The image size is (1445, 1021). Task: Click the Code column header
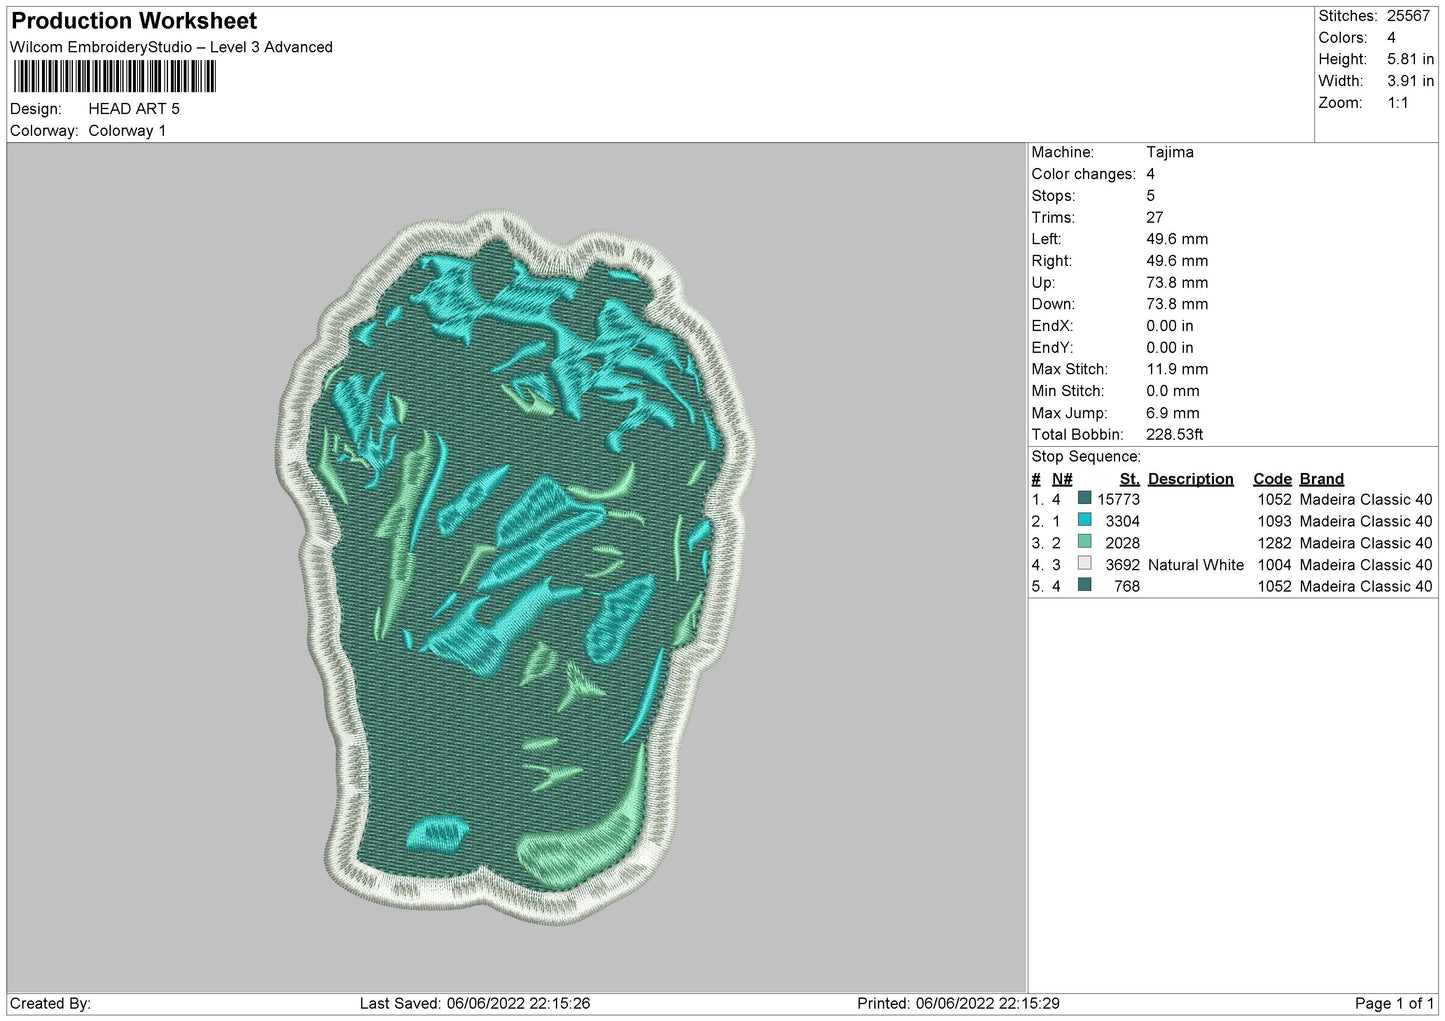click(x=1272, y=479)
